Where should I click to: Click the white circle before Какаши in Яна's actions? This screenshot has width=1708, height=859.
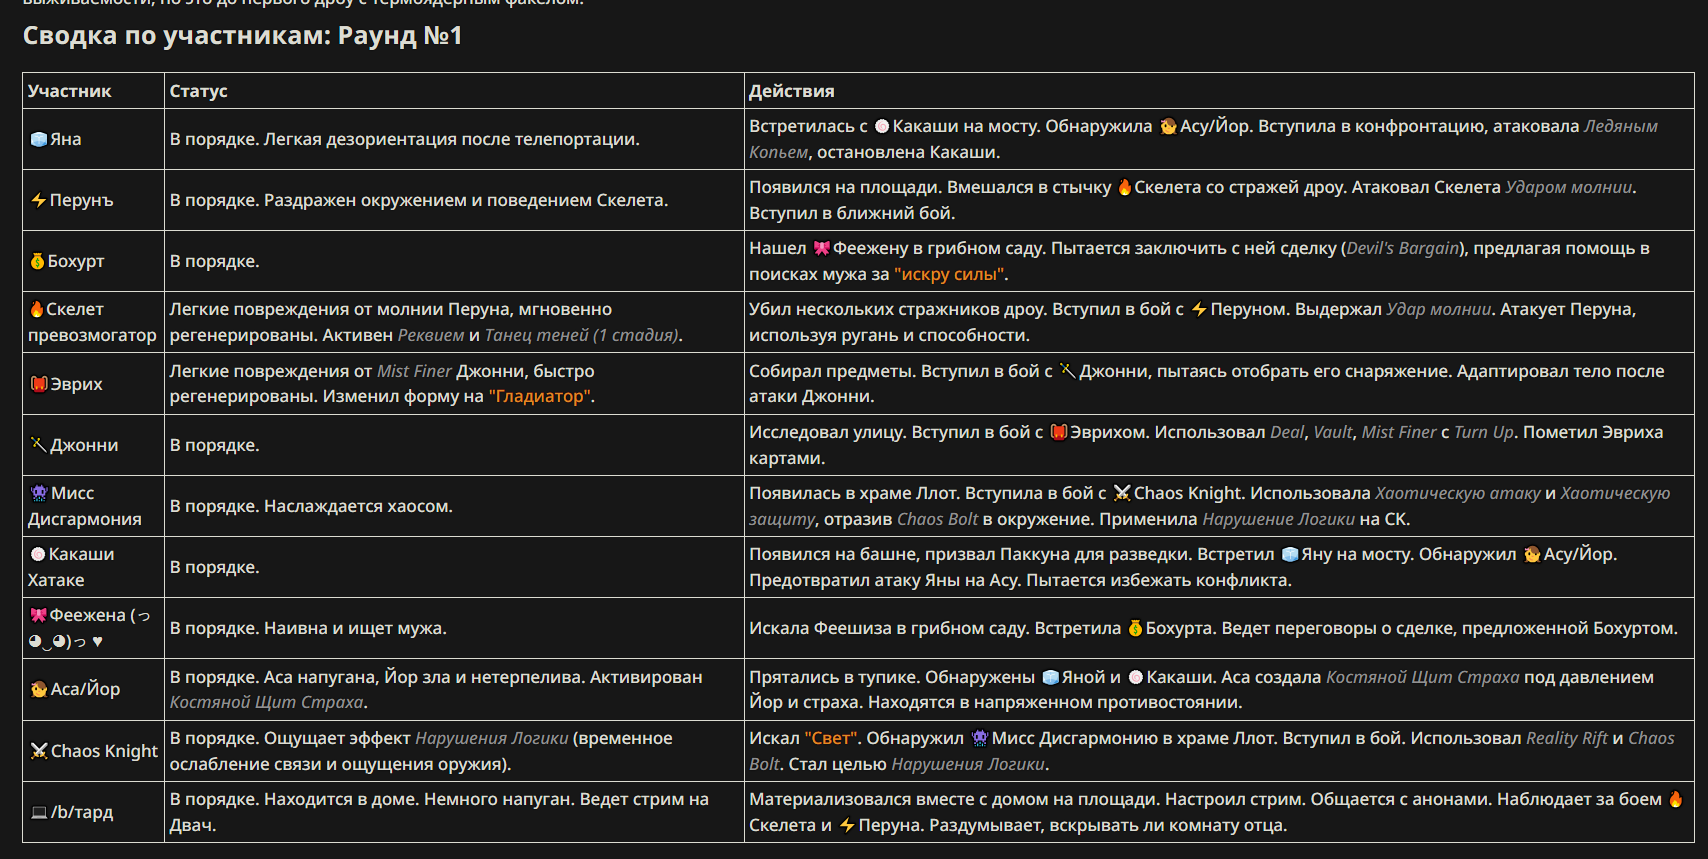[x=882, y=126]
